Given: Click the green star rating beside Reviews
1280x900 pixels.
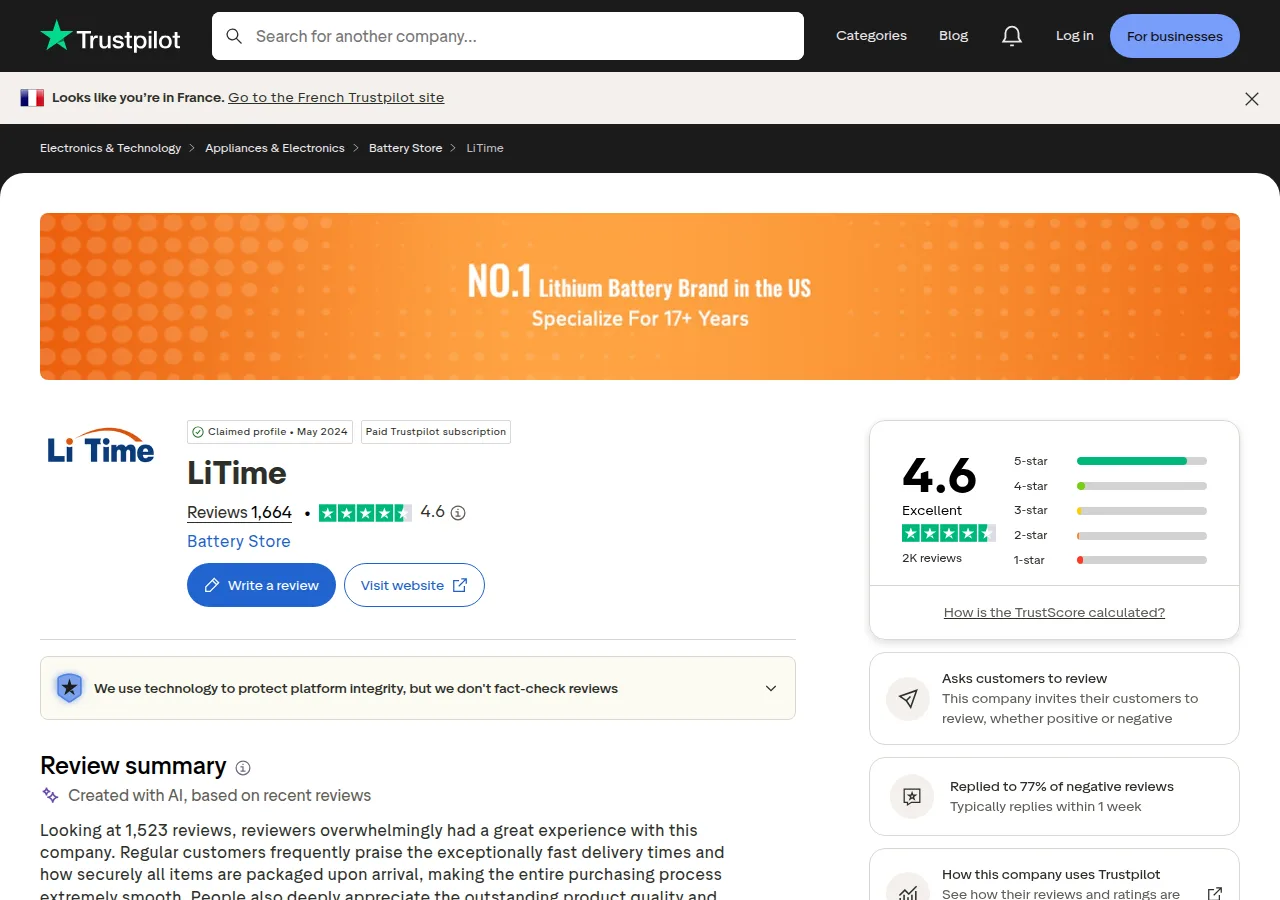Looking at the screenshot, I should (x=365, y=513).
